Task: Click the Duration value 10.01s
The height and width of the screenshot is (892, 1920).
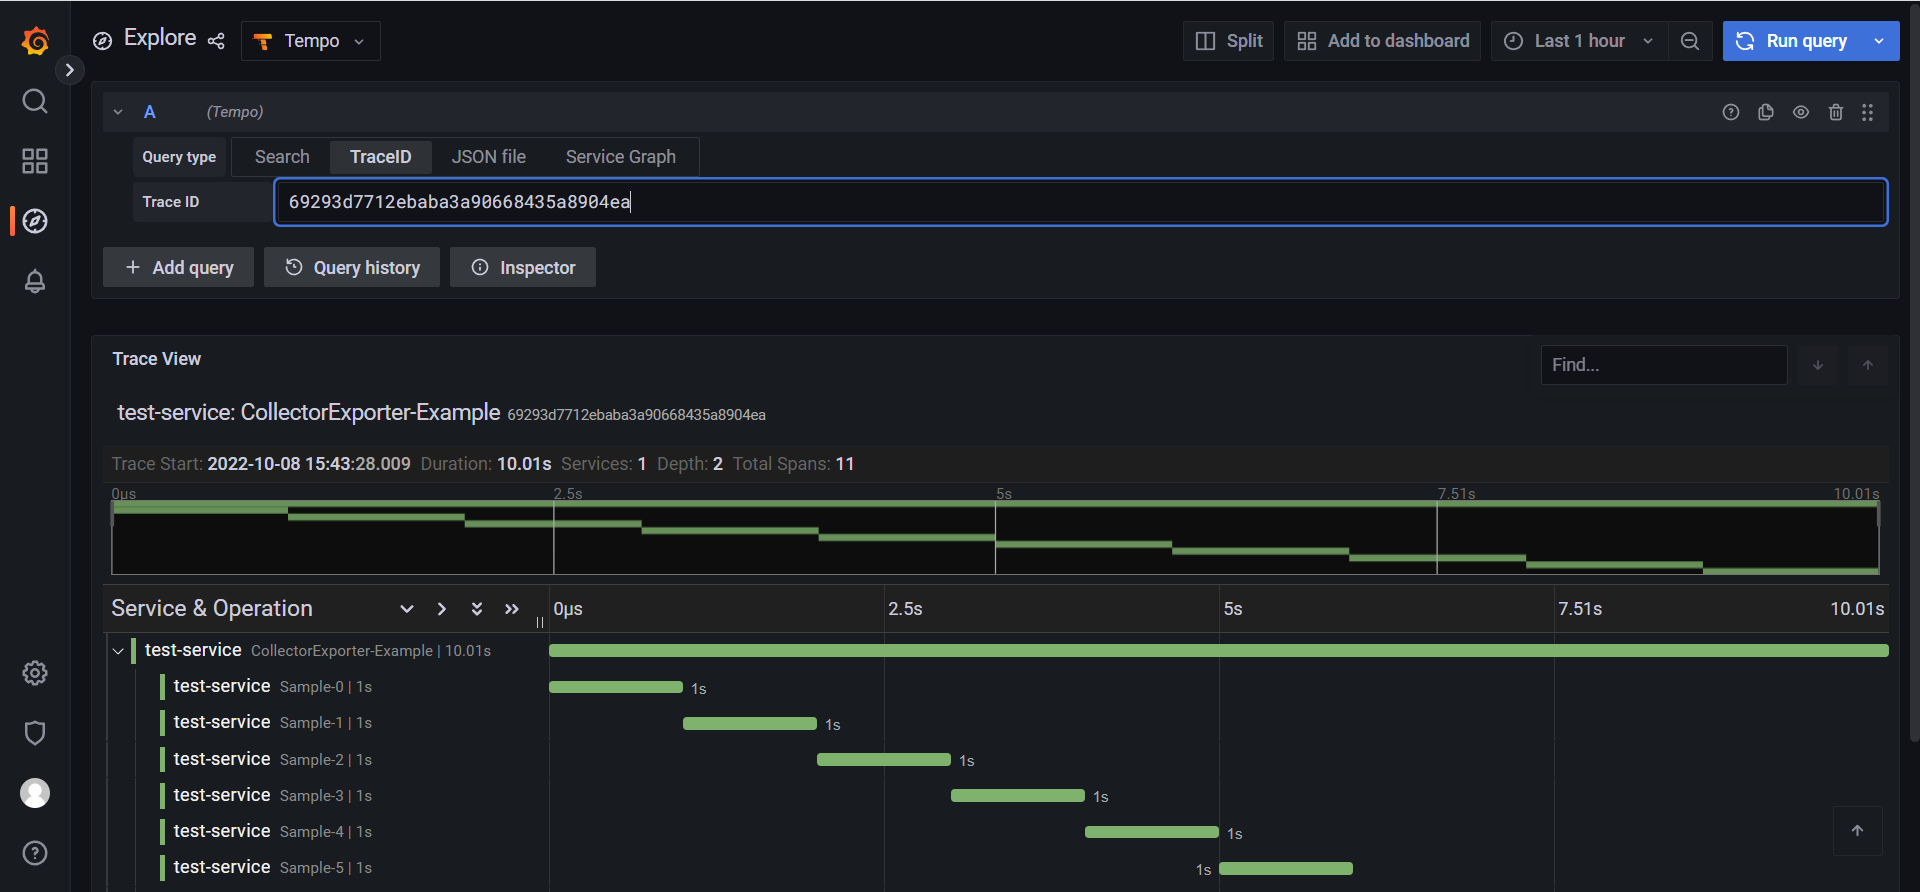Action: pos(524,464)
